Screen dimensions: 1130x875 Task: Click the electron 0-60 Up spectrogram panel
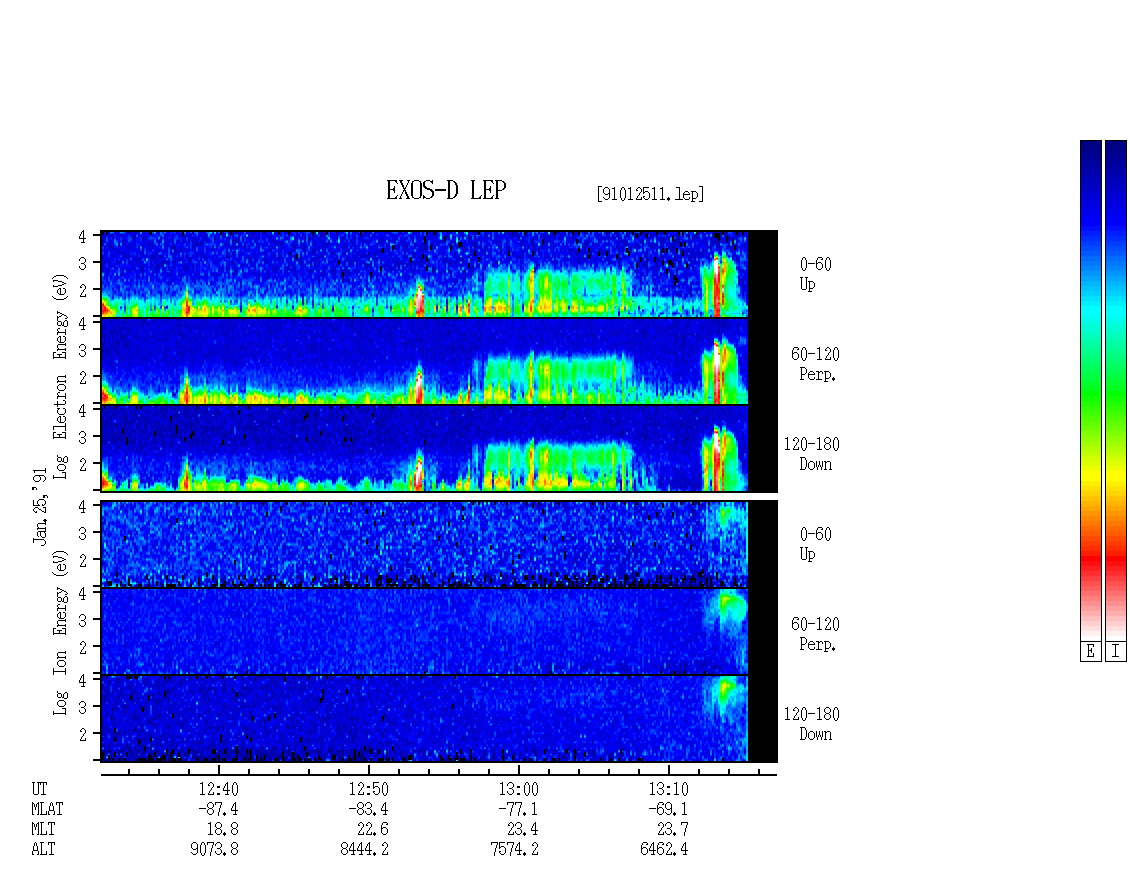pos(424,274)
